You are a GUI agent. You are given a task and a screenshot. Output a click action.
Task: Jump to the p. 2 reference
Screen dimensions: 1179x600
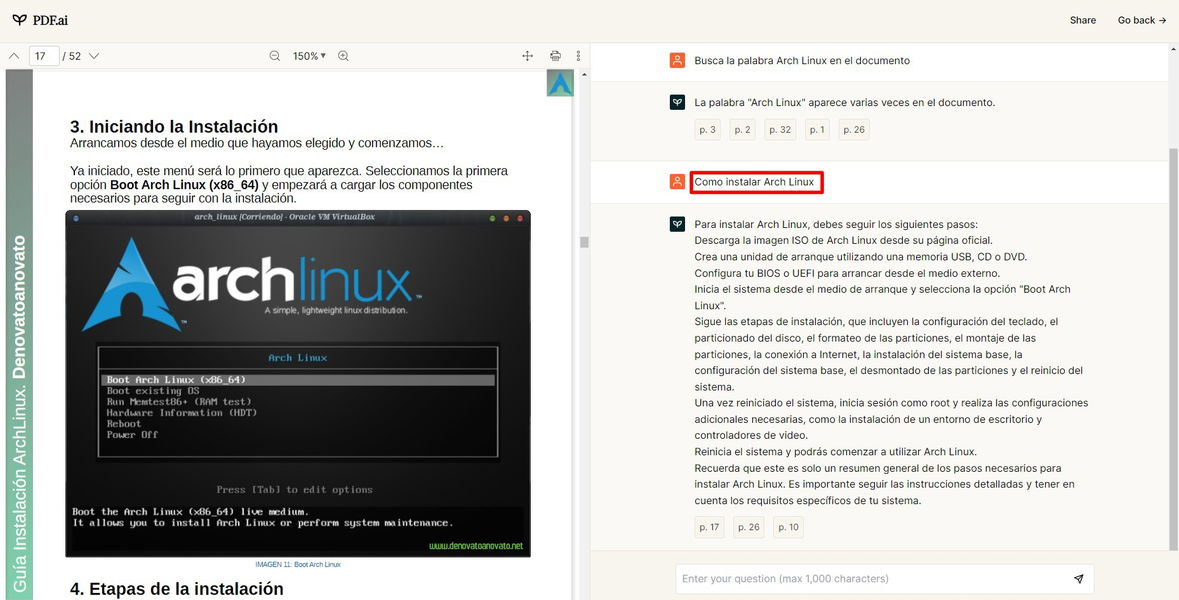tap(743, 129)
